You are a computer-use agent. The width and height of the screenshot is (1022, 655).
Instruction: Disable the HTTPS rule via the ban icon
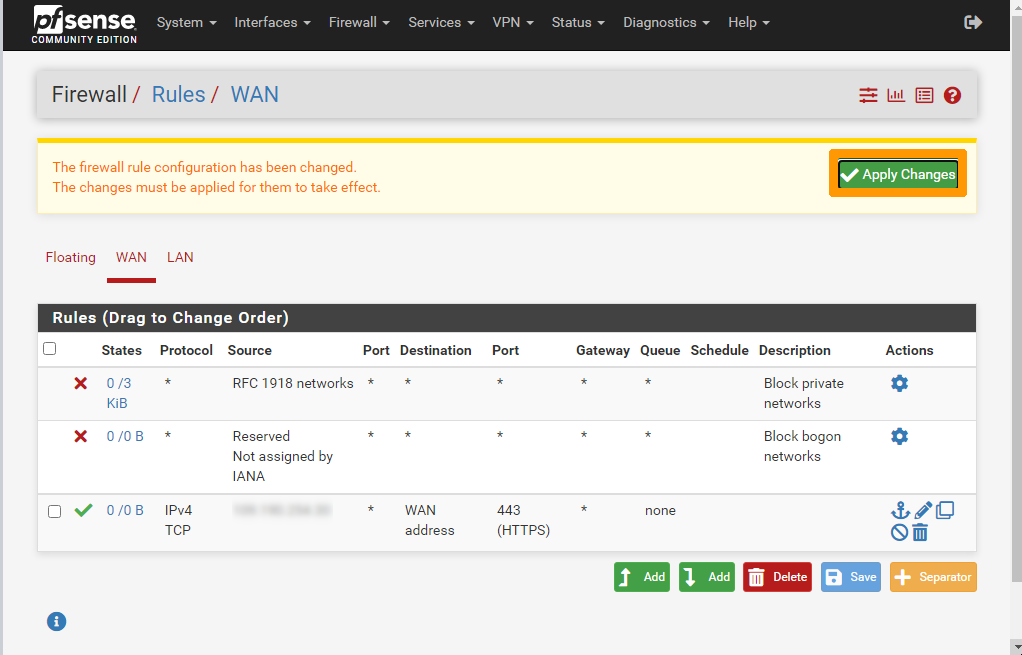point(899,532)
